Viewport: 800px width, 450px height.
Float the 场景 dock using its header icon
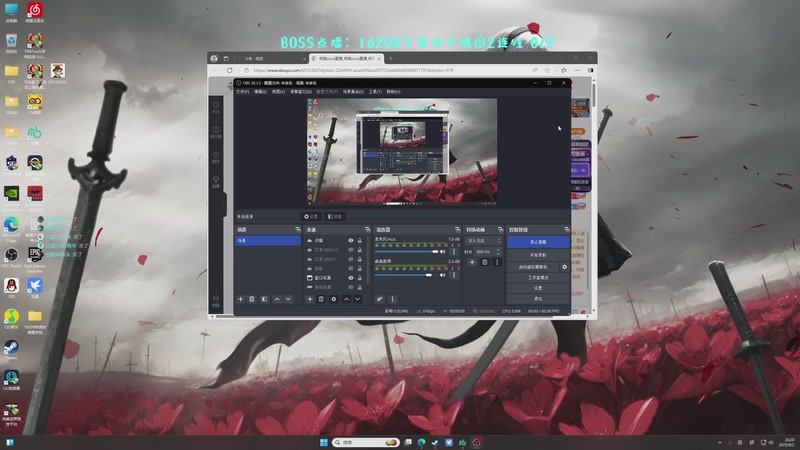pyautogui.click(x=298, y=230)
